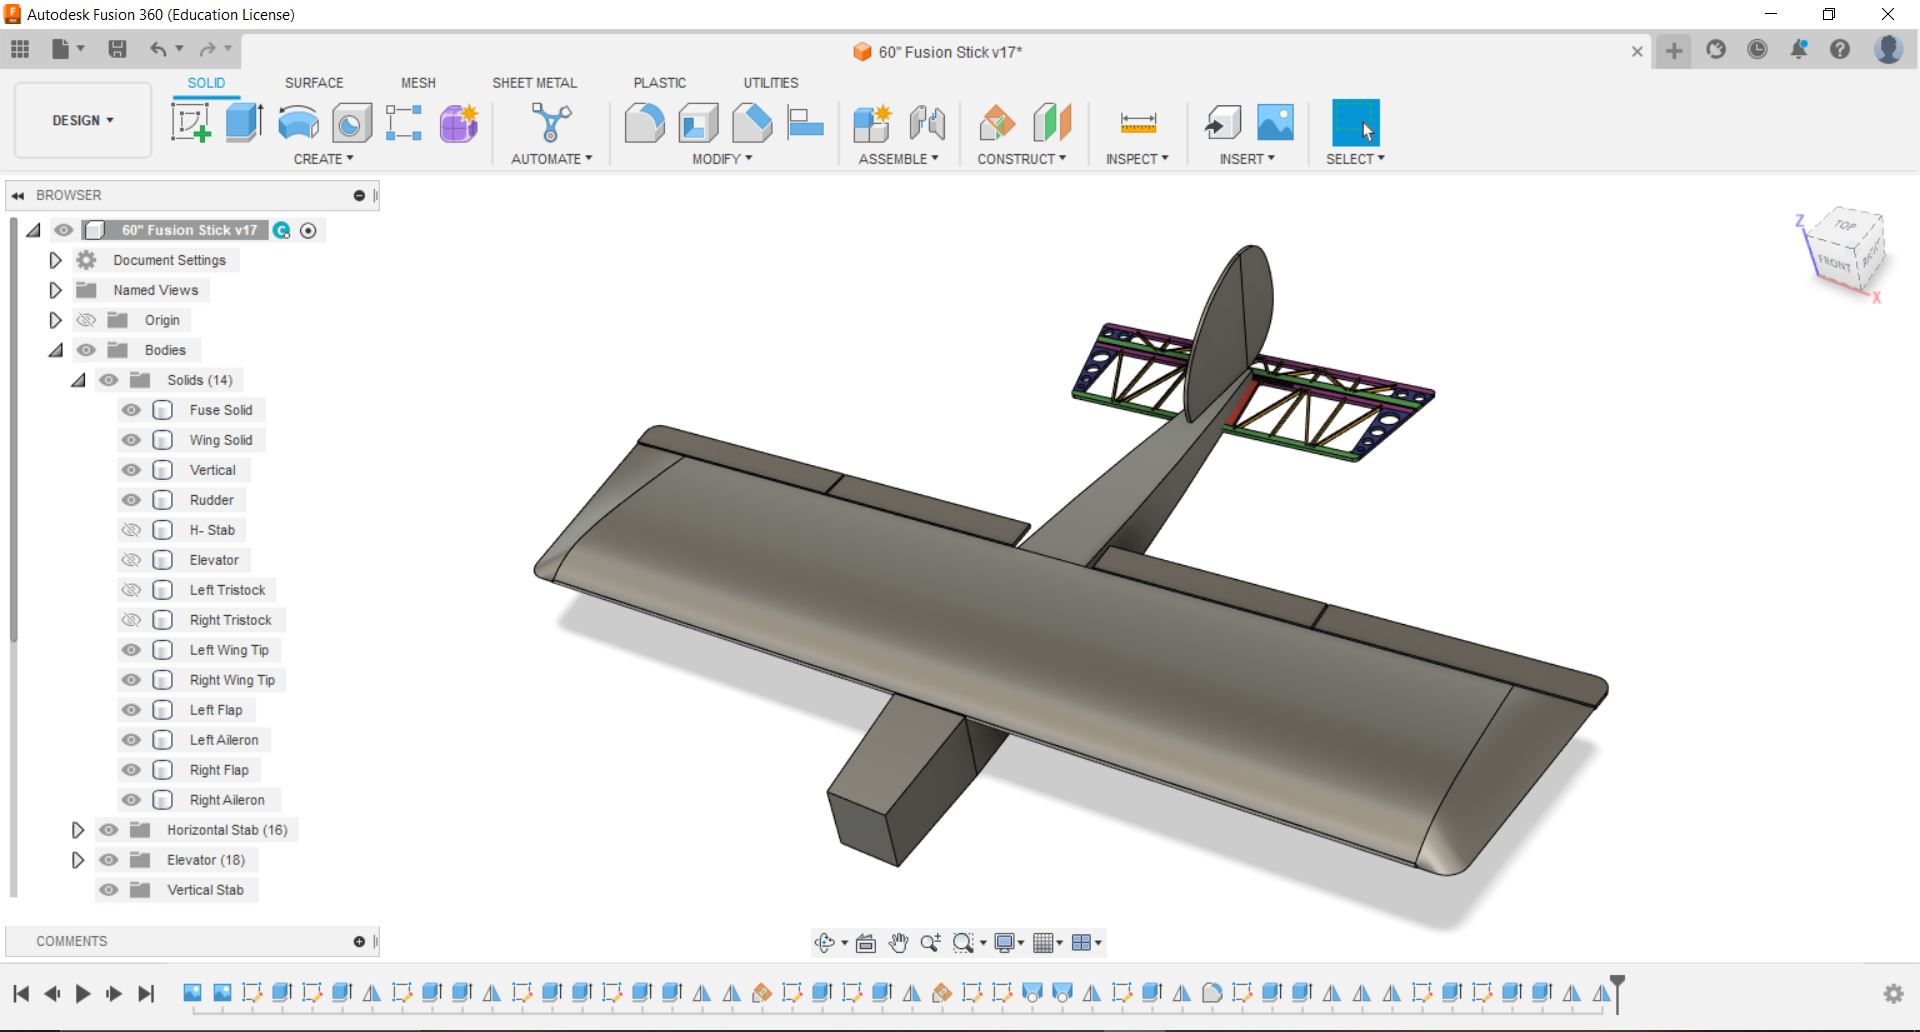The width and height of the screenshot is (1920, 1032).
Task: Switch to the SHEET METAL tab
Action: coord(534,83)
